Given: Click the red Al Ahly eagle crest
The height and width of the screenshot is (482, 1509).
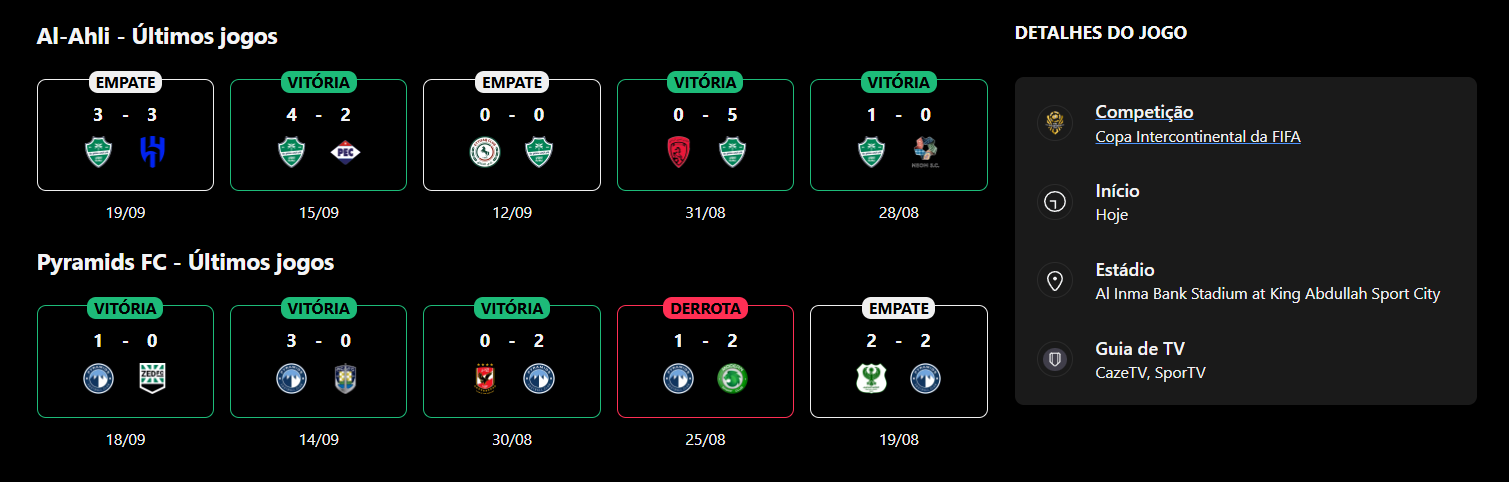Looking at the screenshot, I should (x=484, y=378).
